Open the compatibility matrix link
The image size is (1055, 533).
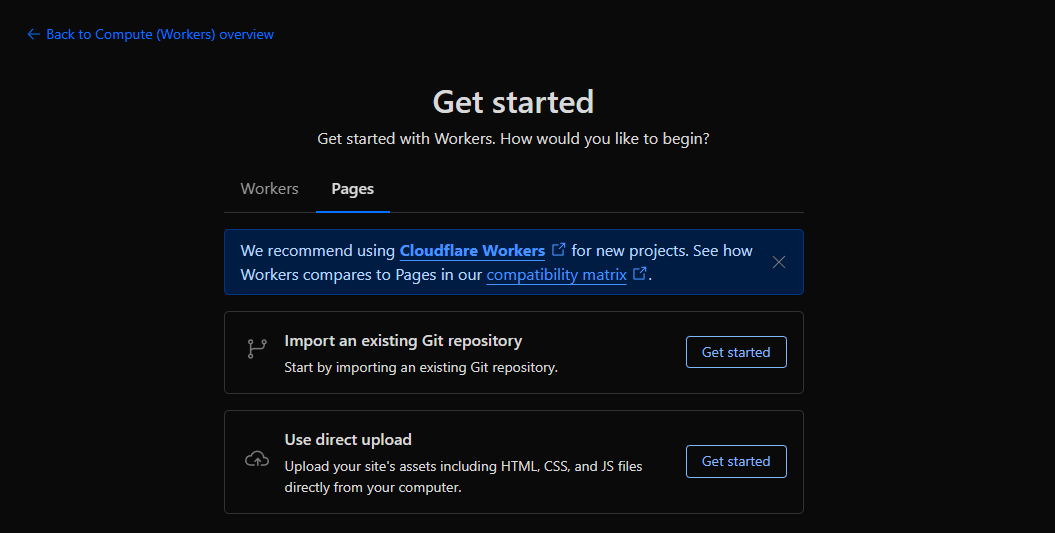(x=556, y=275)
